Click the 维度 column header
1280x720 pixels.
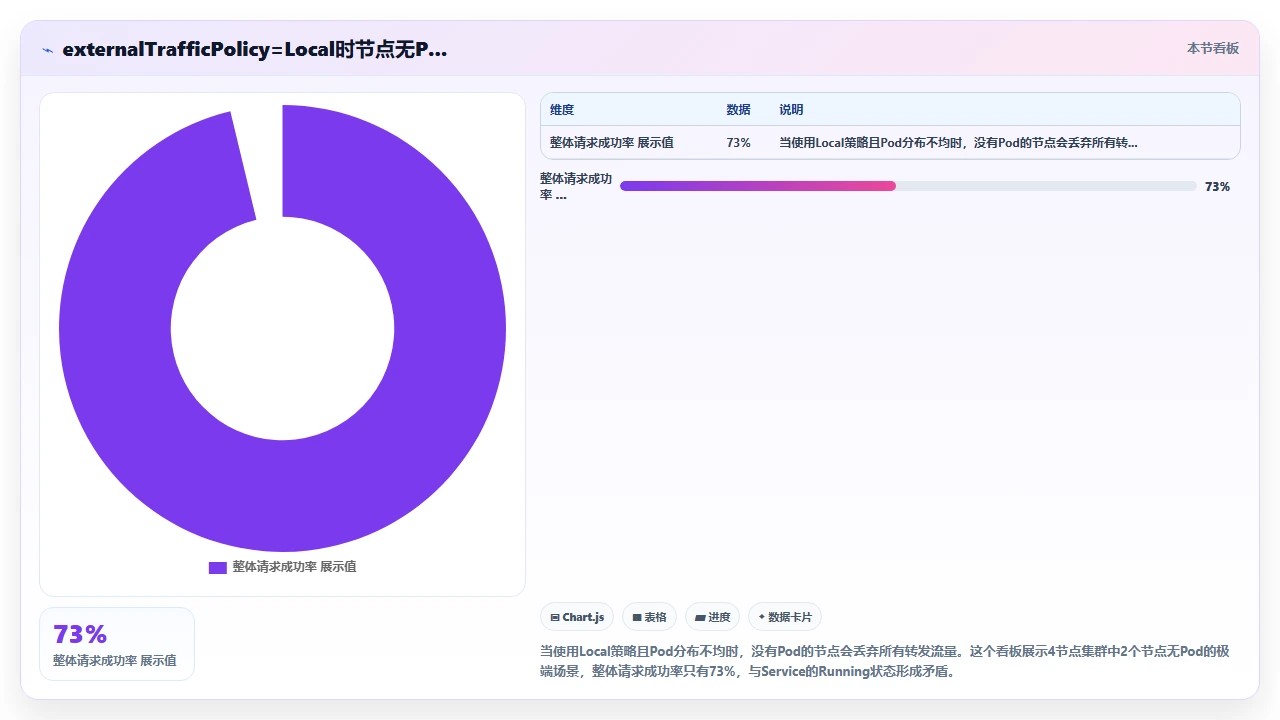562,110
